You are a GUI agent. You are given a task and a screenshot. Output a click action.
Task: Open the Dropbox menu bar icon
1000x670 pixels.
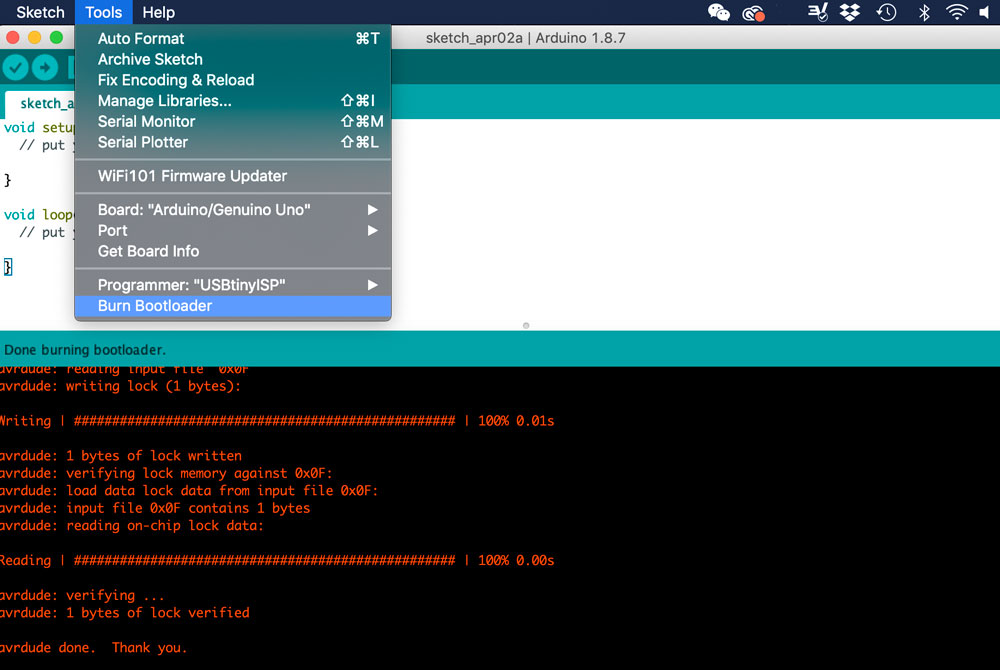point(850,12)
